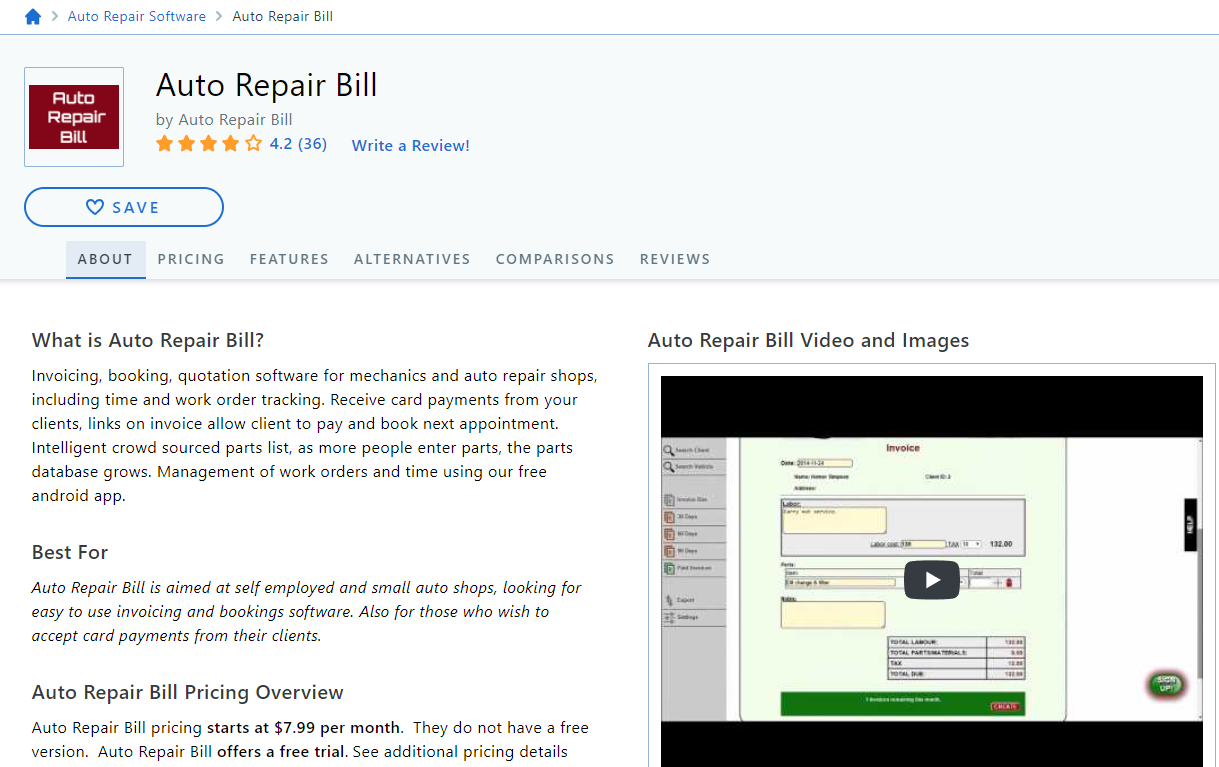
Task: Click the Search Vehicle icon in video
Action: tap(670, 467)
